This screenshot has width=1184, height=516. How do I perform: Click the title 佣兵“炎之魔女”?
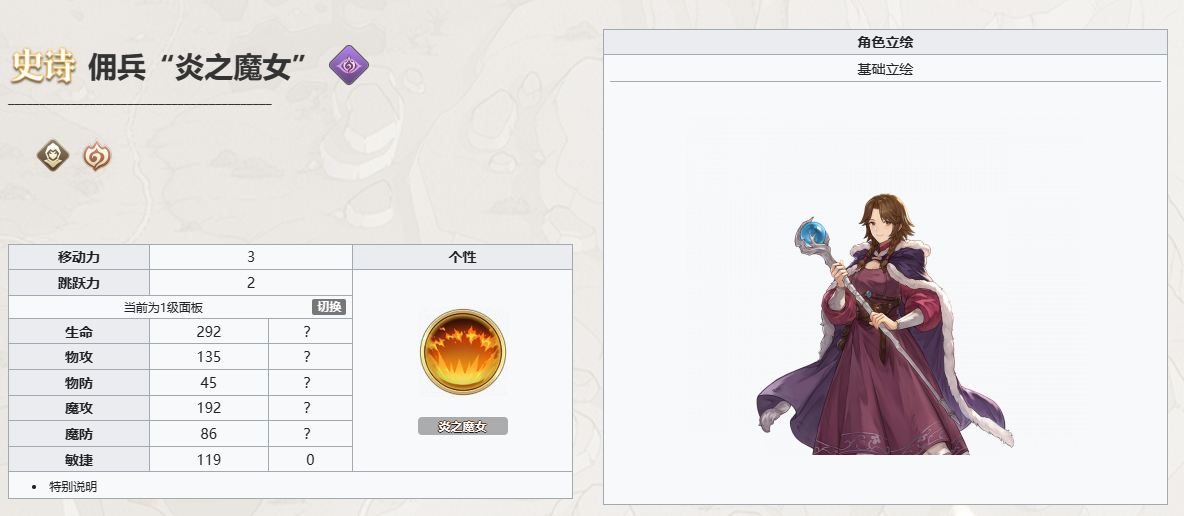197,68
